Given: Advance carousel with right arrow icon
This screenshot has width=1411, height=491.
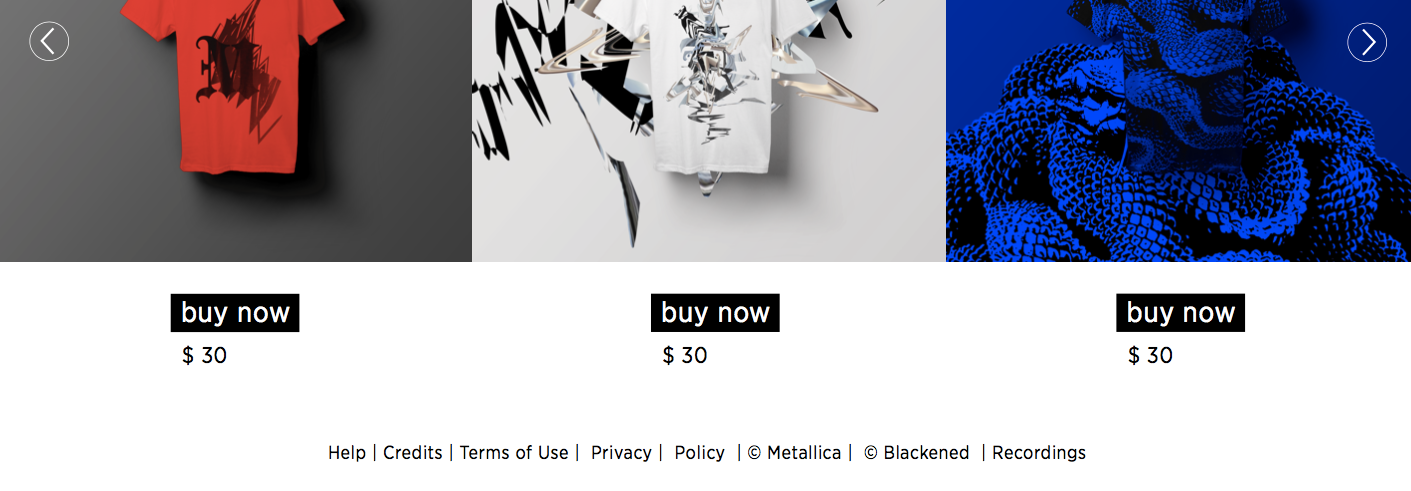Looking at the screenshot, I should pyautogui.click(x=1367, y=41).
